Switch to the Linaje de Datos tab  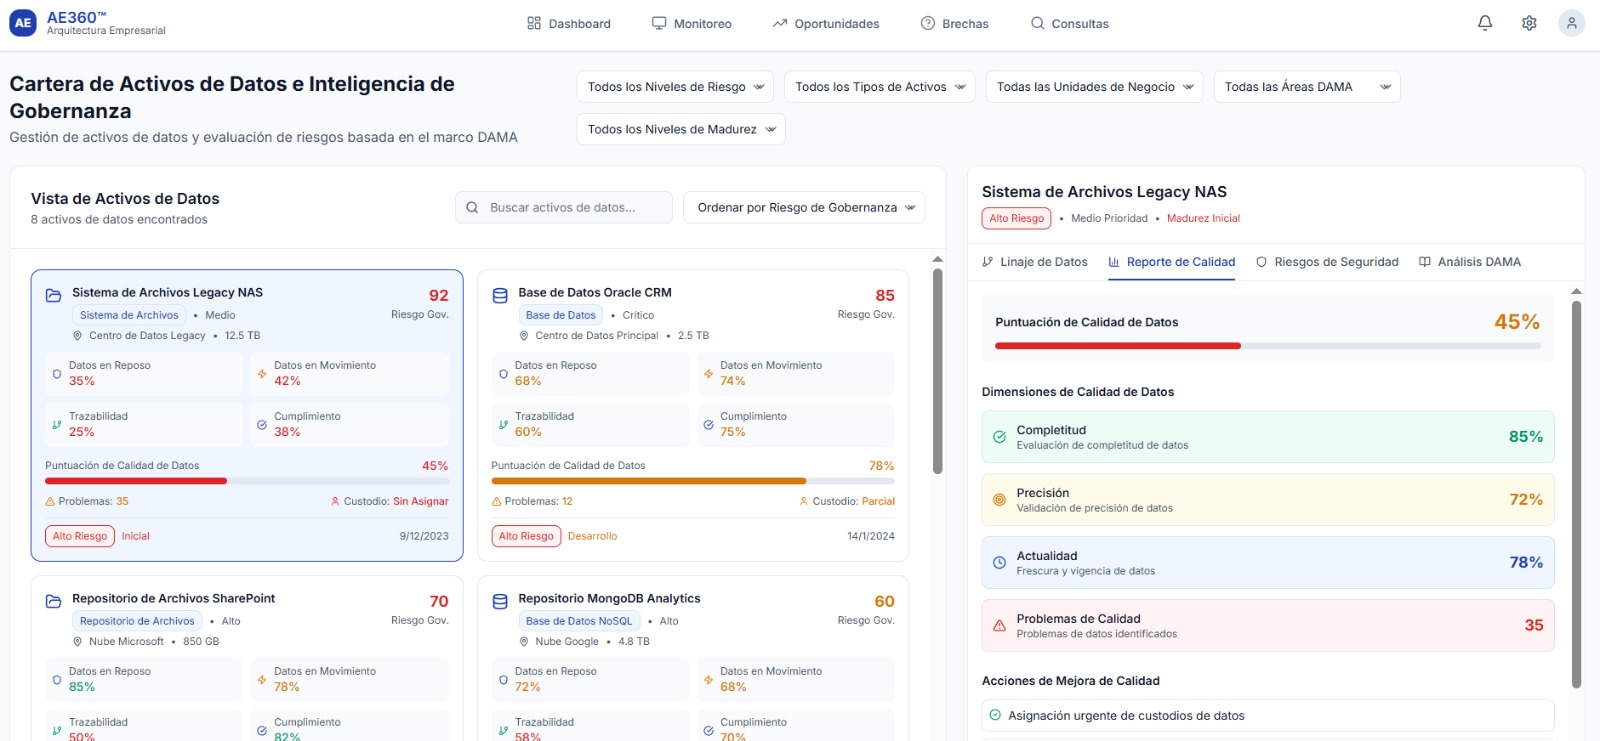click(1035, 262)
